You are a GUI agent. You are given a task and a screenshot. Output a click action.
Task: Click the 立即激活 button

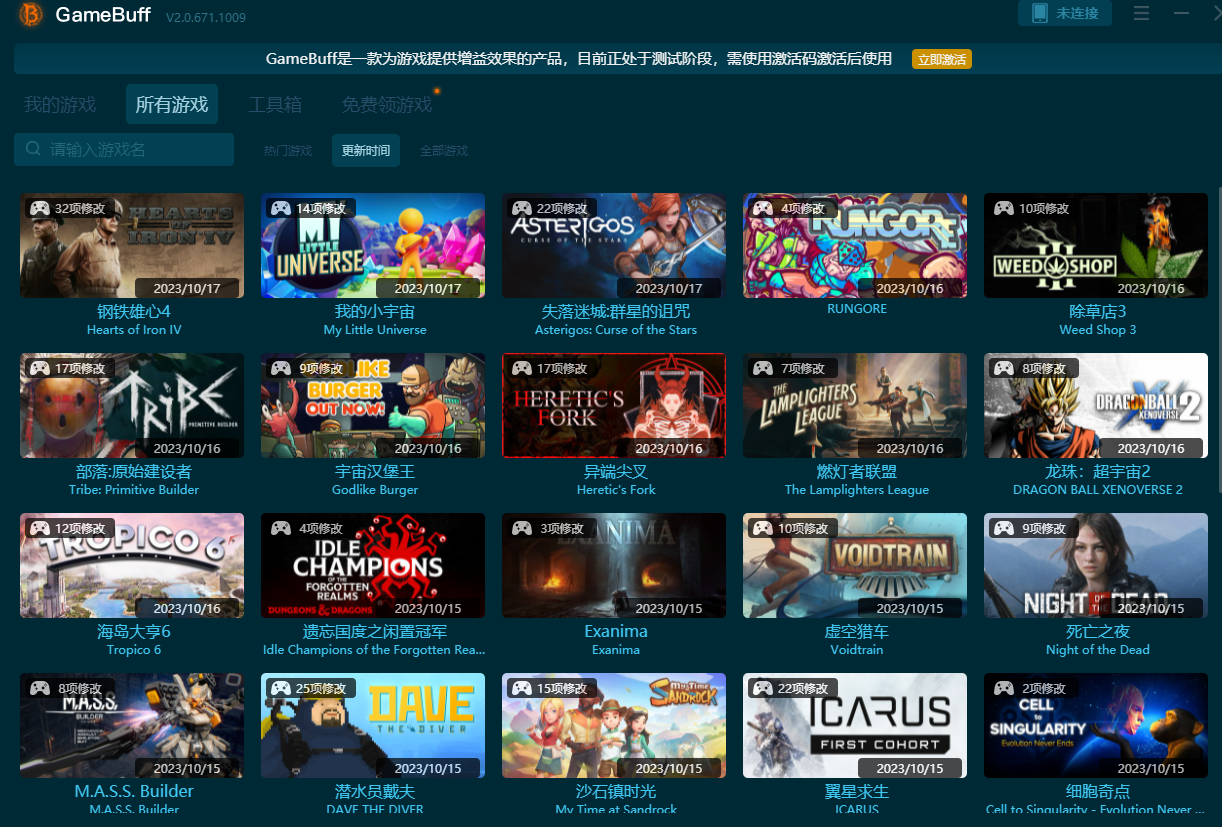coord(942,59)
